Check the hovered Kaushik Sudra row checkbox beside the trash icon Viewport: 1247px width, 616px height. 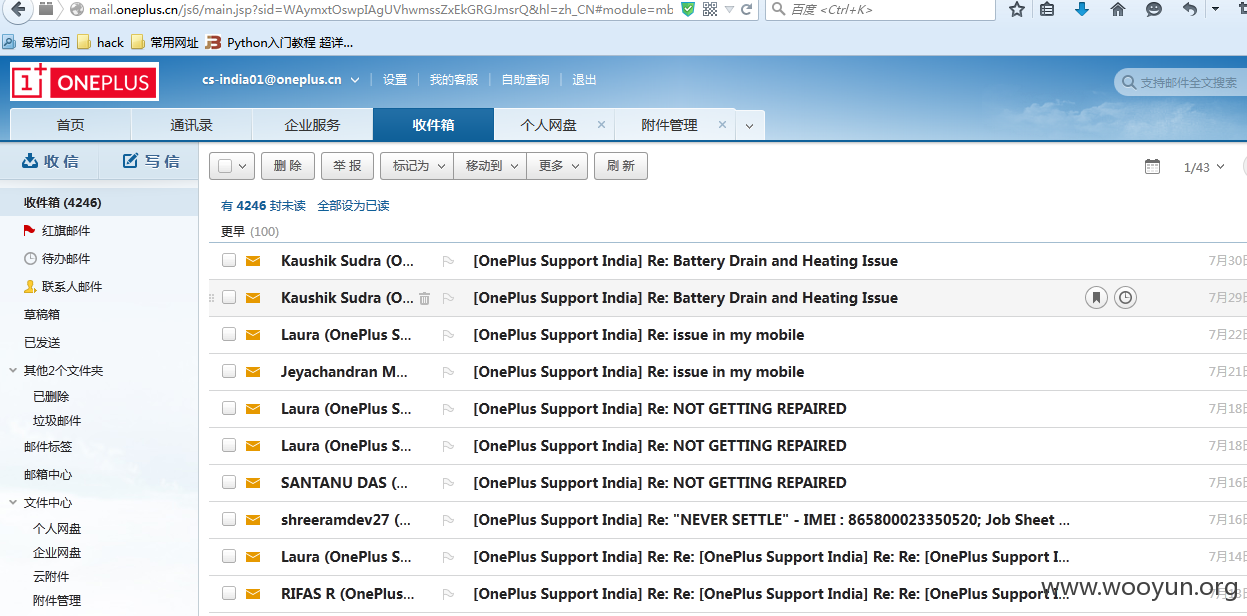[x=229, y=297]
